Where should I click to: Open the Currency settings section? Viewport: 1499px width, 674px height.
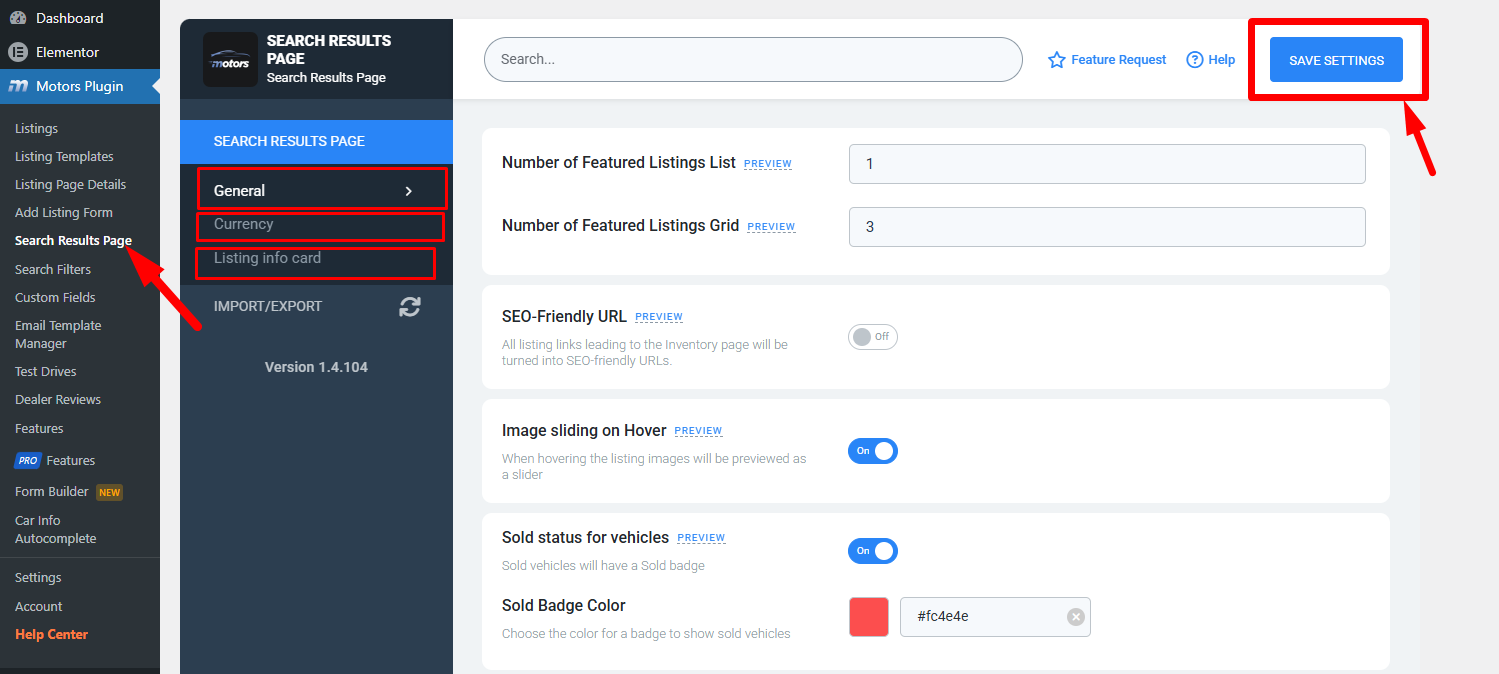(244, 224)
